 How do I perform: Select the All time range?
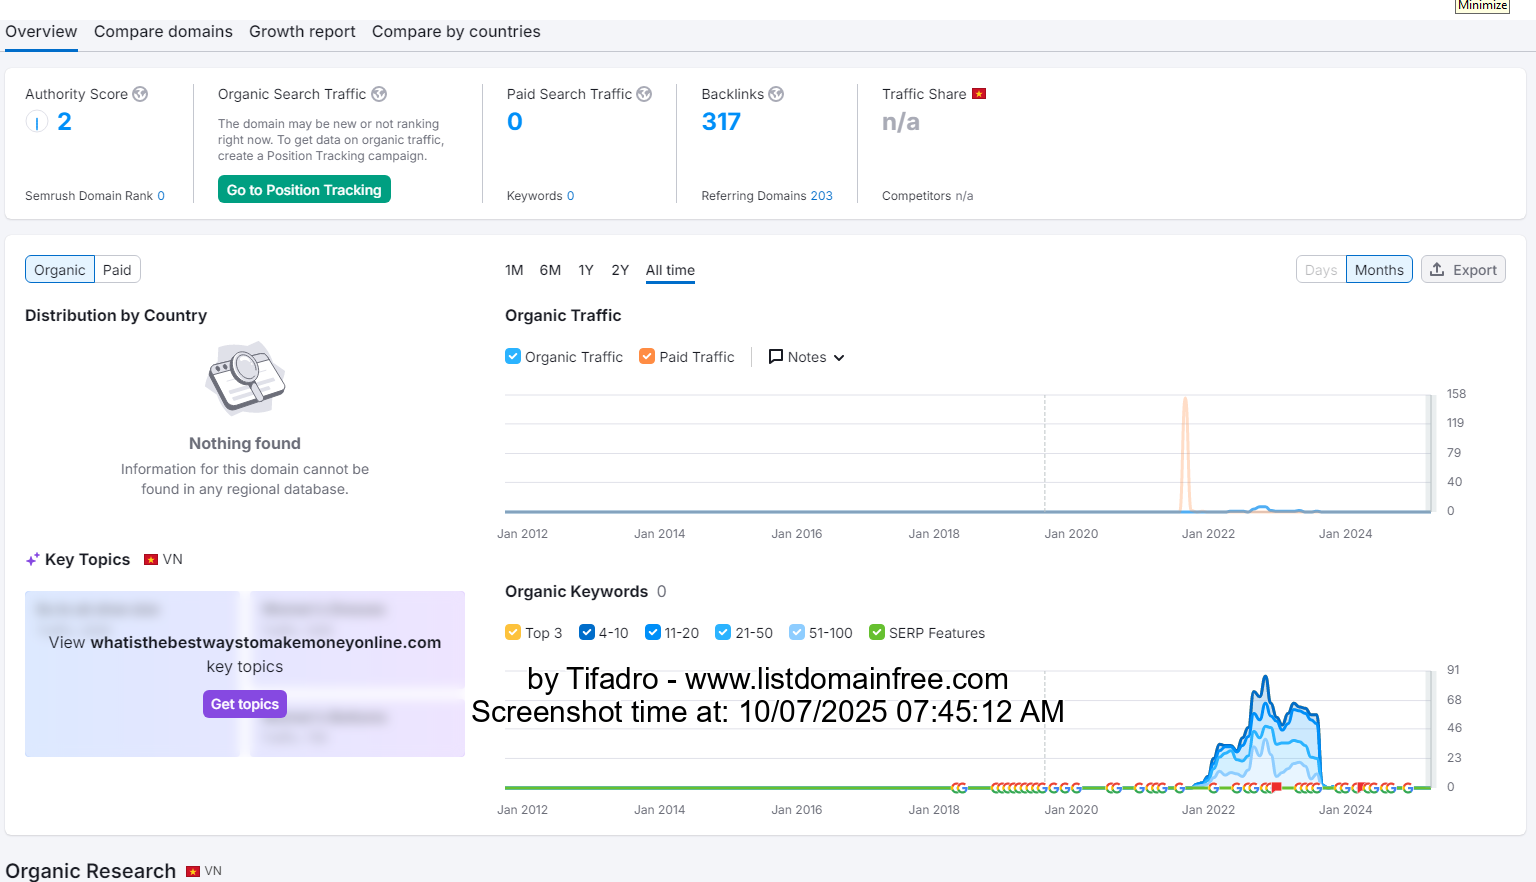(670, 270)
